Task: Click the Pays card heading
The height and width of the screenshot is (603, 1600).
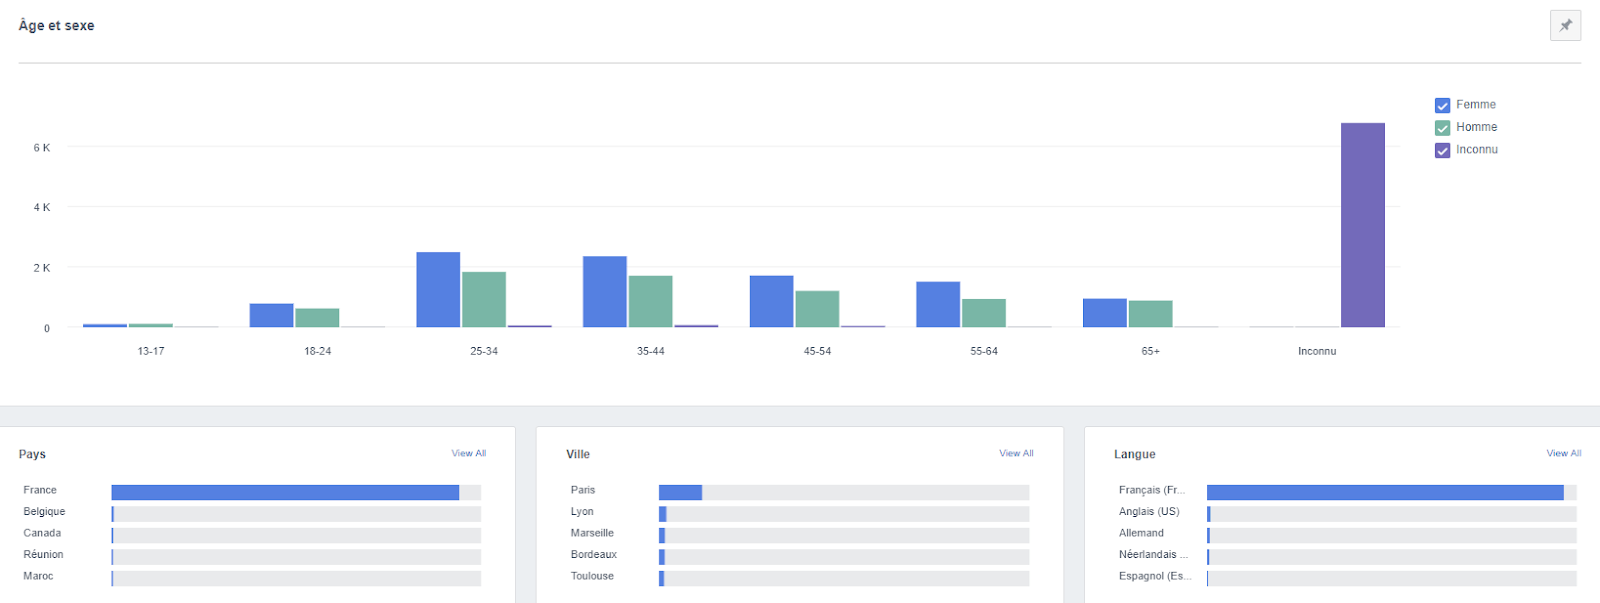Action: click(x=32, y=454)
